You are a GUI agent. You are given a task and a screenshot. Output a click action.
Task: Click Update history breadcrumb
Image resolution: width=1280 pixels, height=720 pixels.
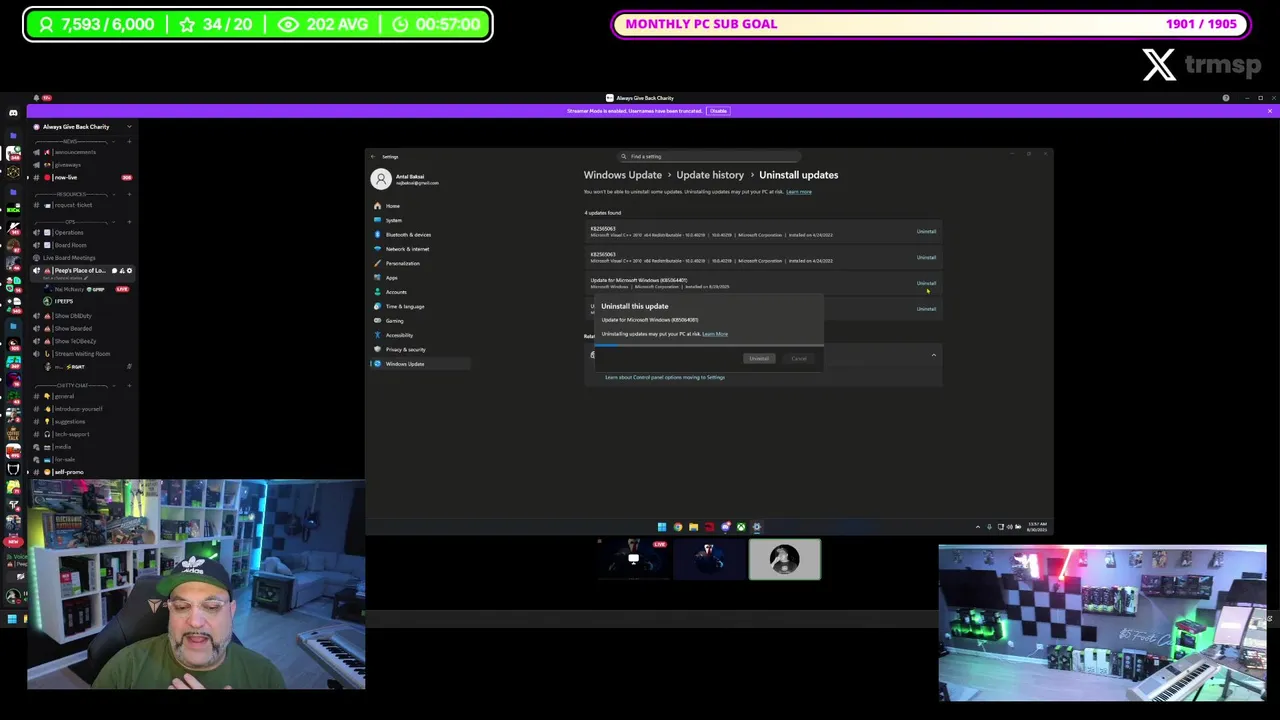pyautogui.click(x=710, y=175)
